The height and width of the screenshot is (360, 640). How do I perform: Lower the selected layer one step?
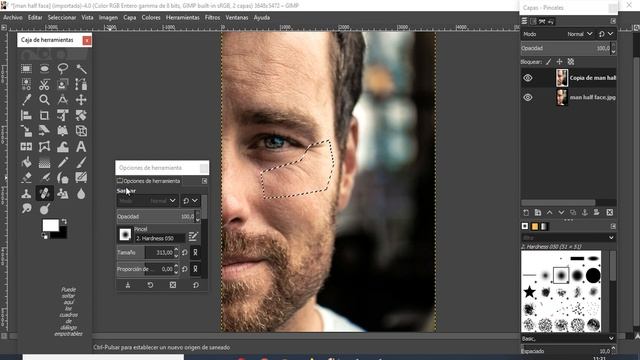pyautogui.click(x=561, y=212)
